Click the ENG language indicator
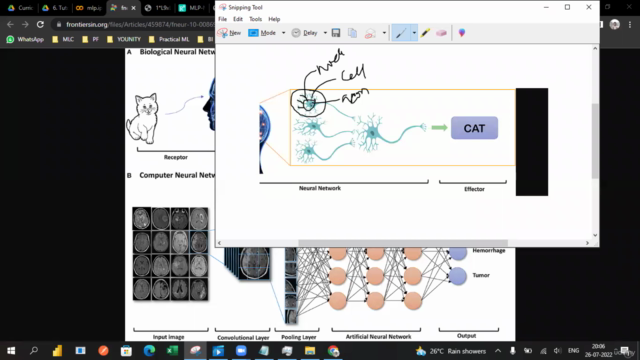Viewport: 640px width, 360px height. [x=573, y=351]
